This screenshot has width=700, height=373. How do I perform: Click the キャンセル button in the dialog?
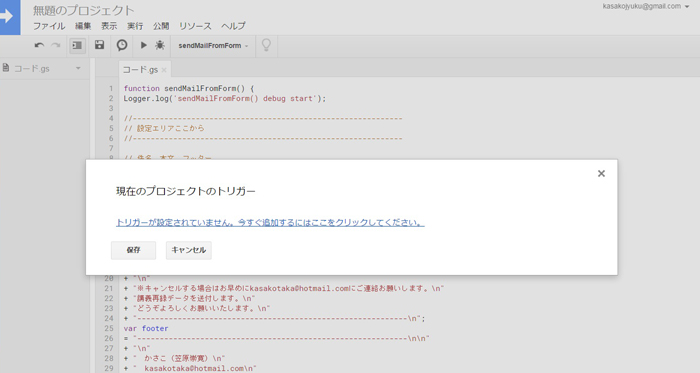click(x=189, y=250)
